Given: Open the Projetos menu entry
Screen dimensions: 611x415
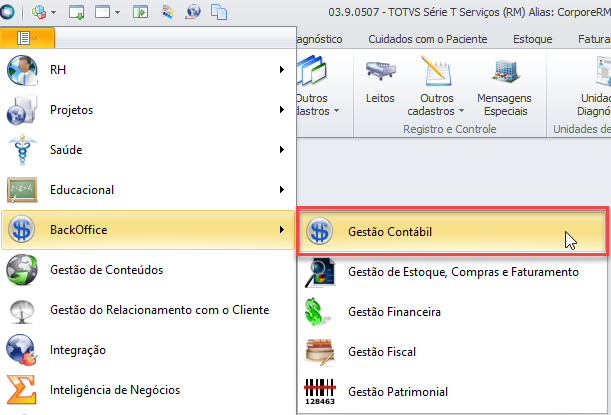Looking at the screenshot, I should coord(148,110).
